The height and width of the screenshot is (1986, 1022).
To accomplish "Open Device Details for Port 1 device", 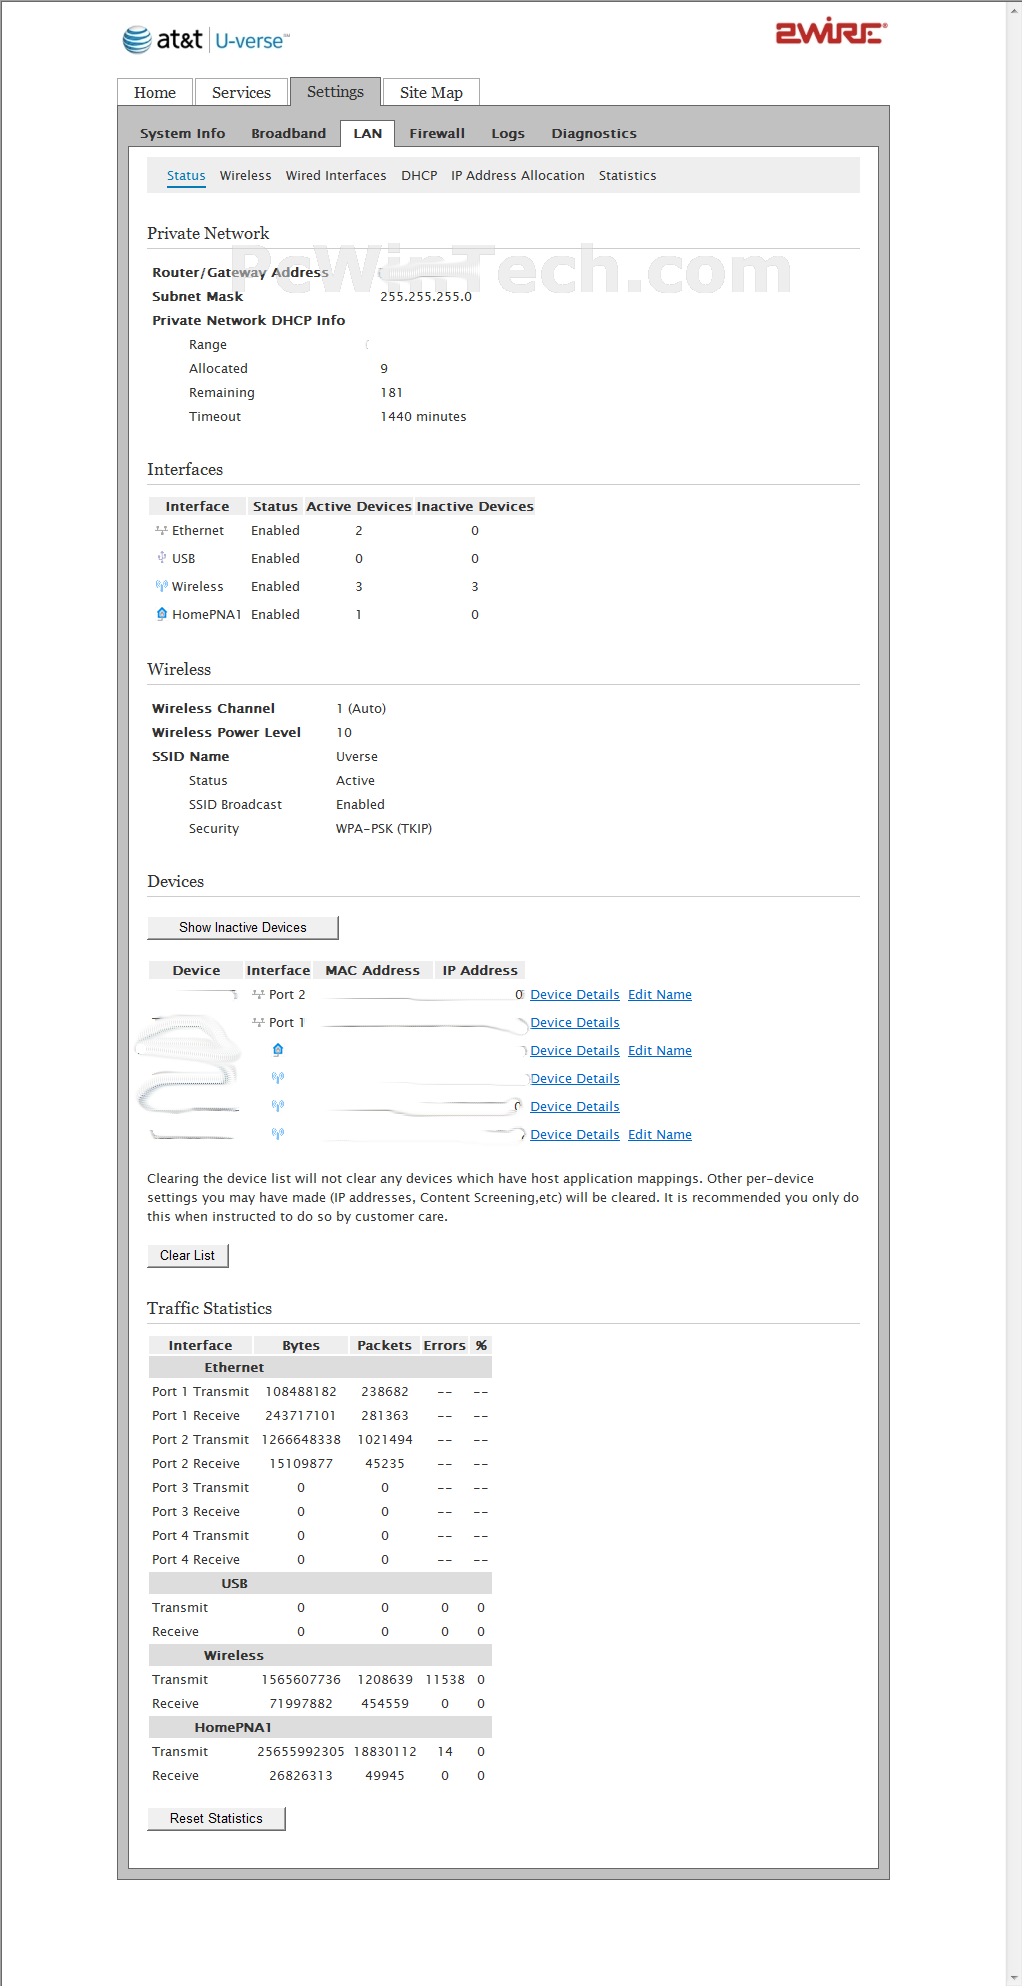I will 575,1023.
